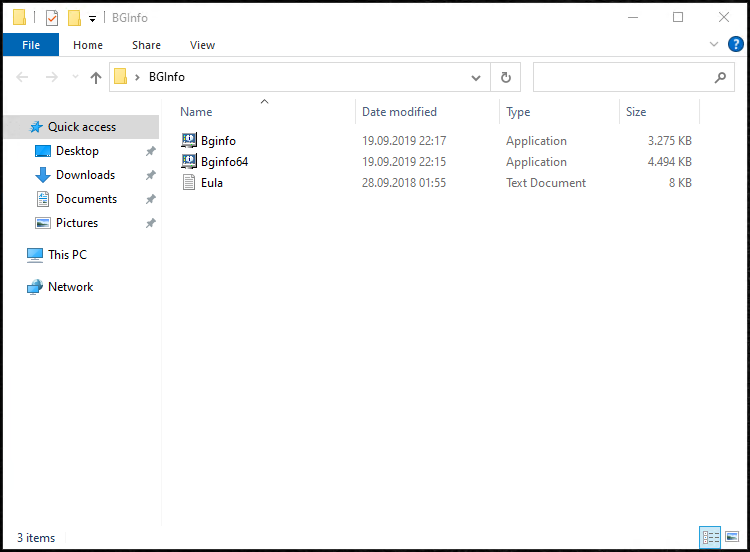Click the pin icon next to Downloads
Screen dimensions: 750x552
[151, 175]
